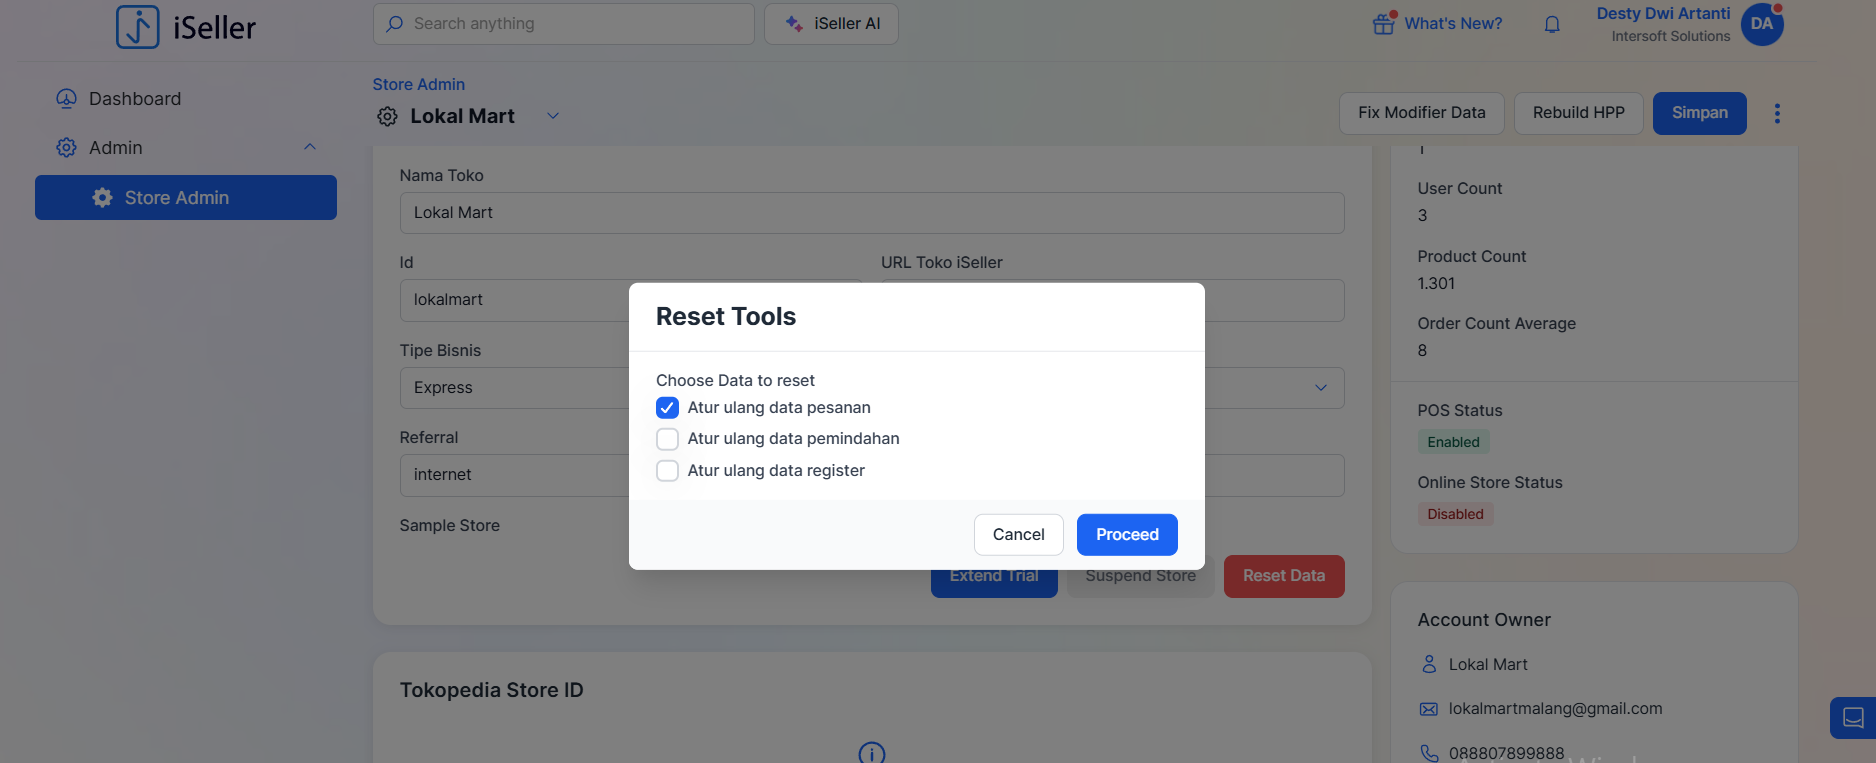Open the notifications bell
This screenshot has height=763, width=1876.
pyautogui.click(x=1552, y=24)
